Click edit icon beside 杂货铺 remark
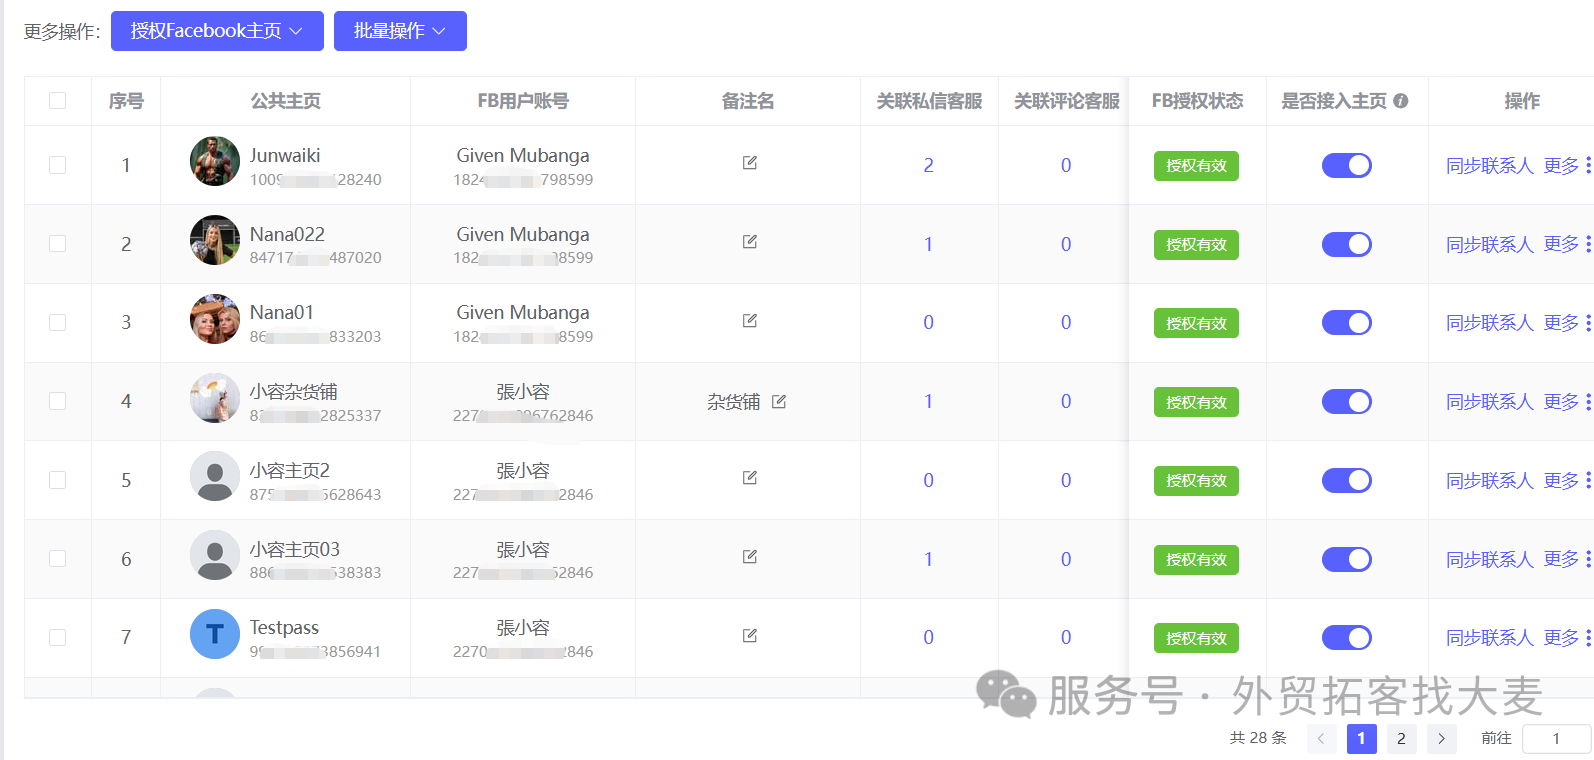The height and width of the screenshot is (760, 1594). point(779,401)
